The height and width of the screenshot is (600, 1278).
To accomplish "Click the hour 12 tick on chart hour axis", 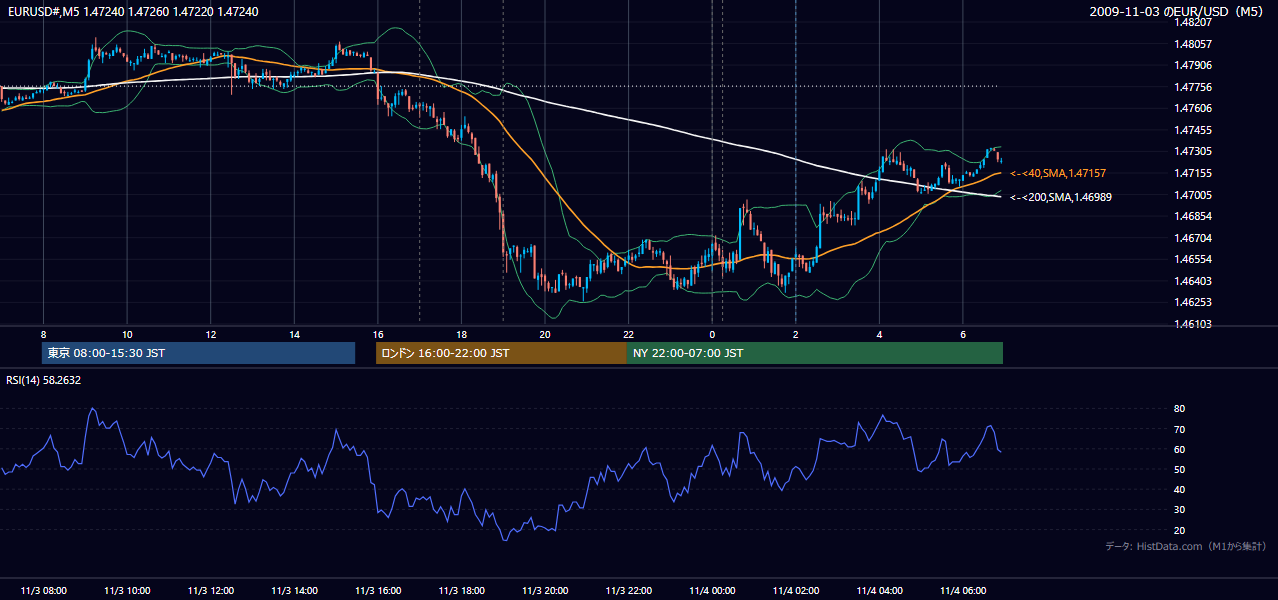I will (210, 334).
